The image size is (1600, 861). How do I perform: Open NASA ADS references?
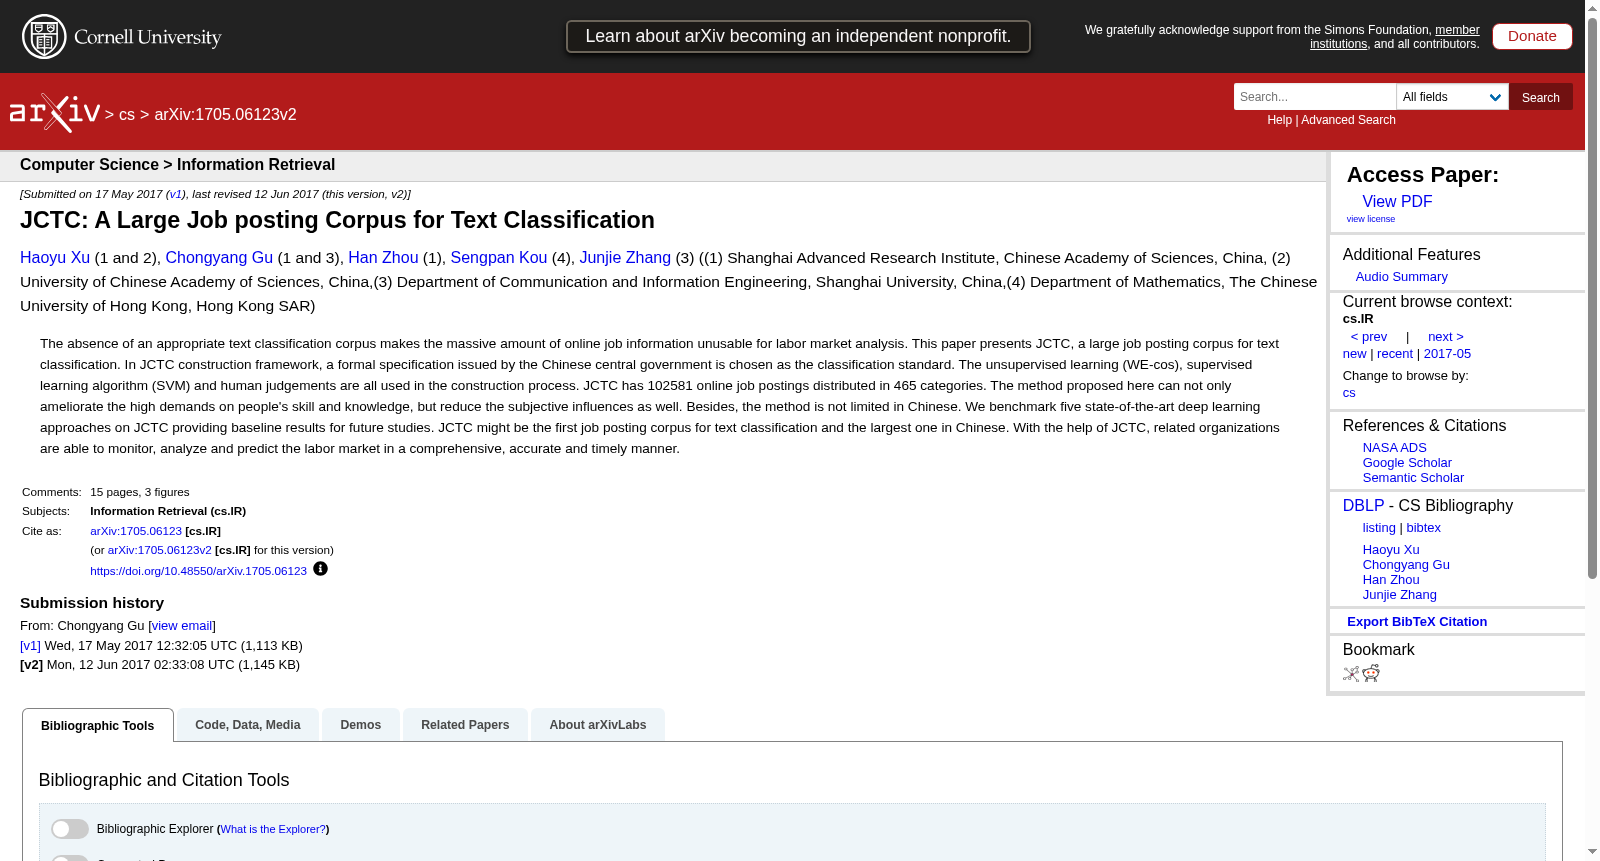click(1394, 448)
